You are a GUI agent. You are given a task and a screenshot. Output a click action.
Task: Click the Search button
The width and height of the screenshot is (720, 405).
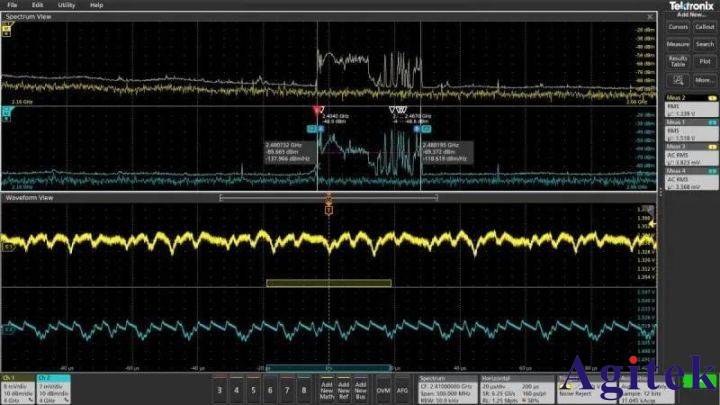pyautogui.click(x=705, y=44)
